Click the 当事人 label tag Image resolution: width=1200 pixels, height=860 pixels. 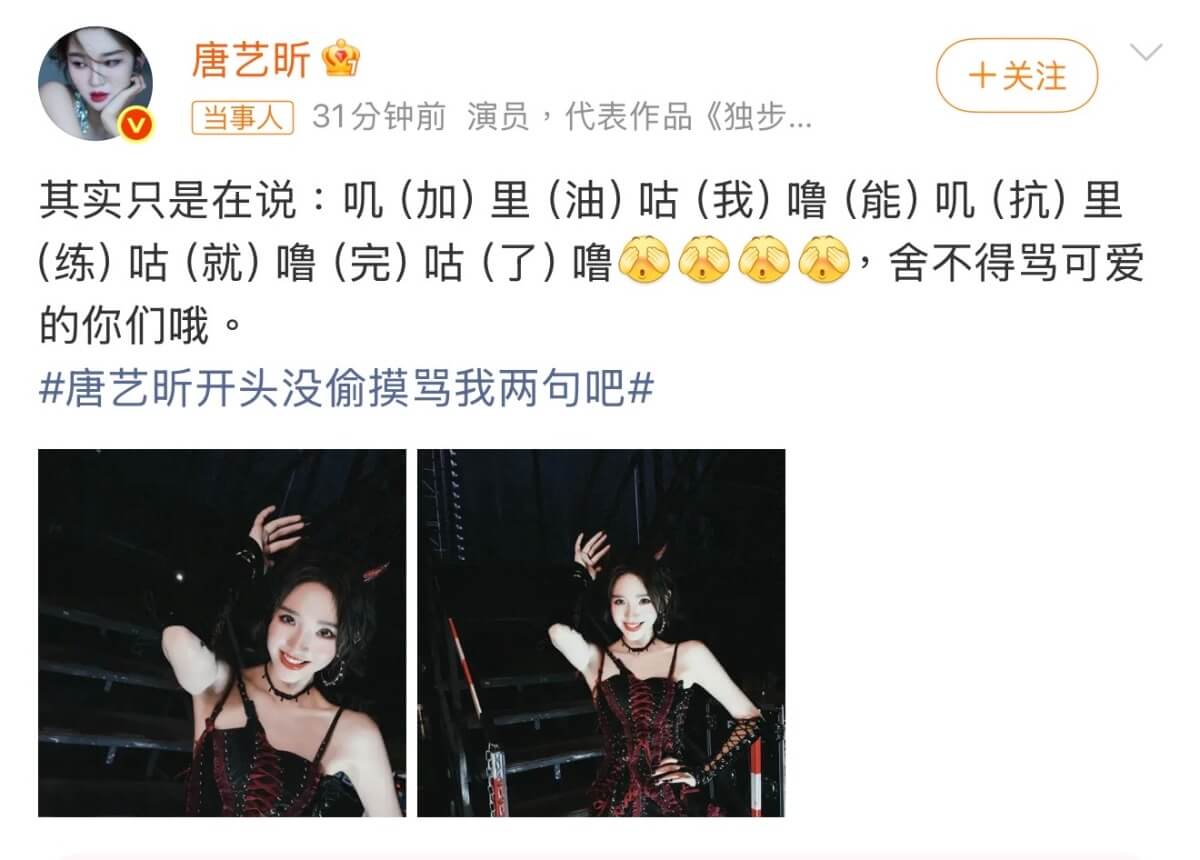click(x=243, y=119)
